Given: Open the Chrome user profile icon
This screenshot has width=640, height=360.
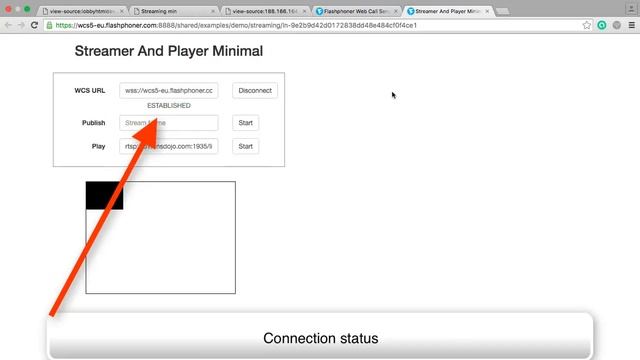Looking at the screenshot, I should [632, 8].
